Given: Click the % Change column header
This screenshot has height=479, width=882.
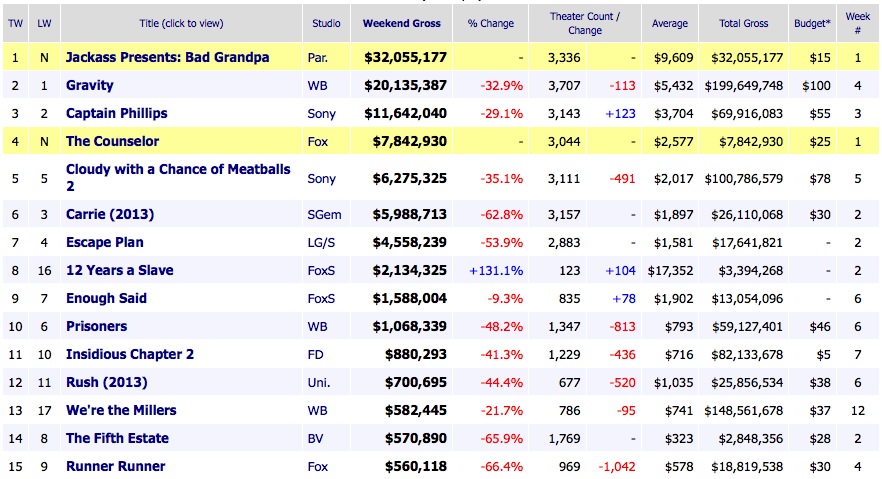Looking at the screenshot, I should pos(489,22).
